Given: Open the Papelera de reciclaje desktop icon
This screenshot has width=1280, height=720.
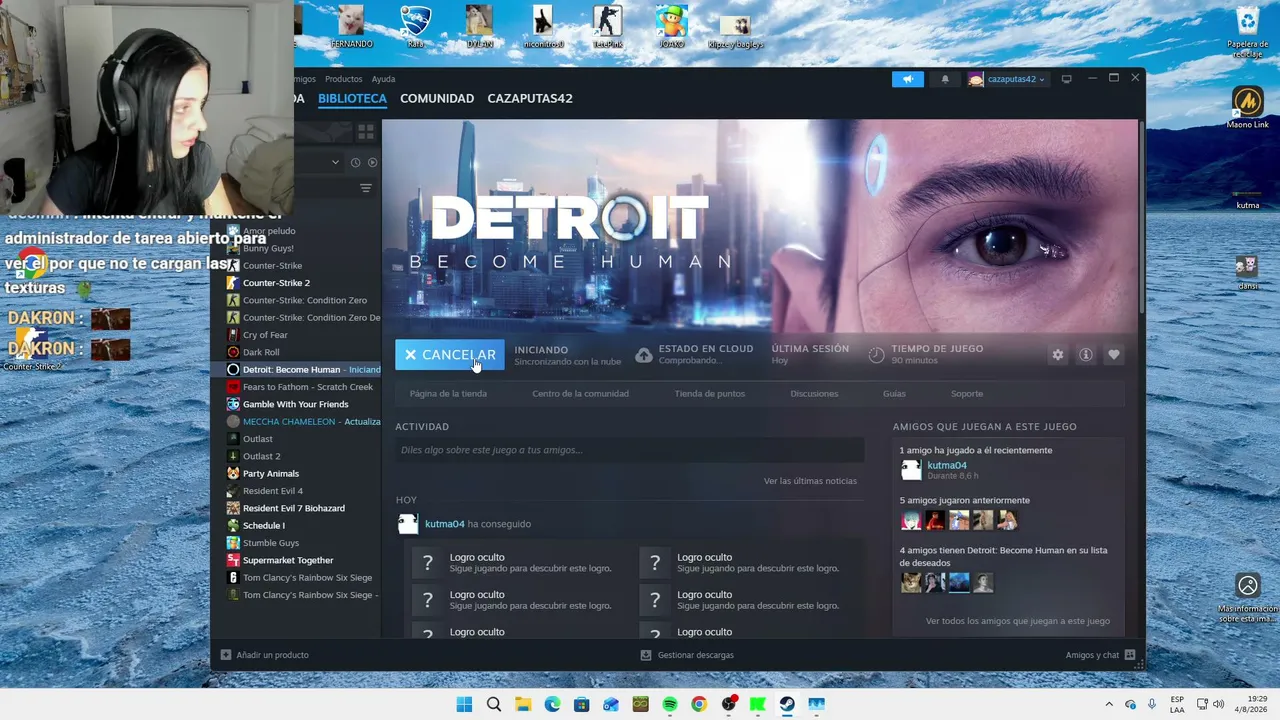Looking at the screenshot, I should point(1248,33).
